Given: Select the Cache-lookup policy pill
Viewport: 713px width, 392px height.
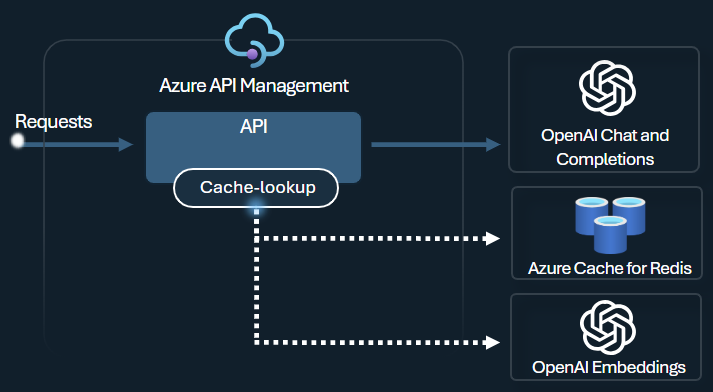Looking at the screenshot, I should pos(256,188).
